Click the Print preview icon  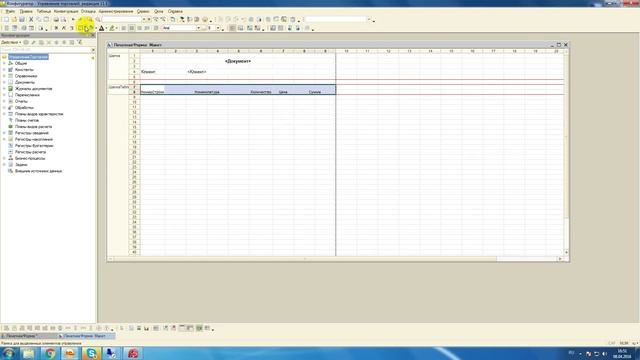point(63,19)
